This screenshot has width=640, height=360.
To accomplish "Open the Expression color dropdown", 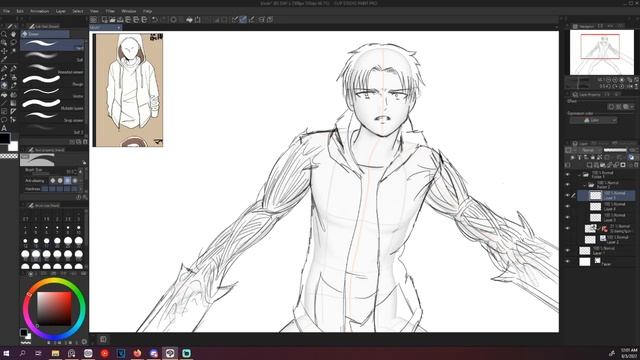I will (593, 120).
